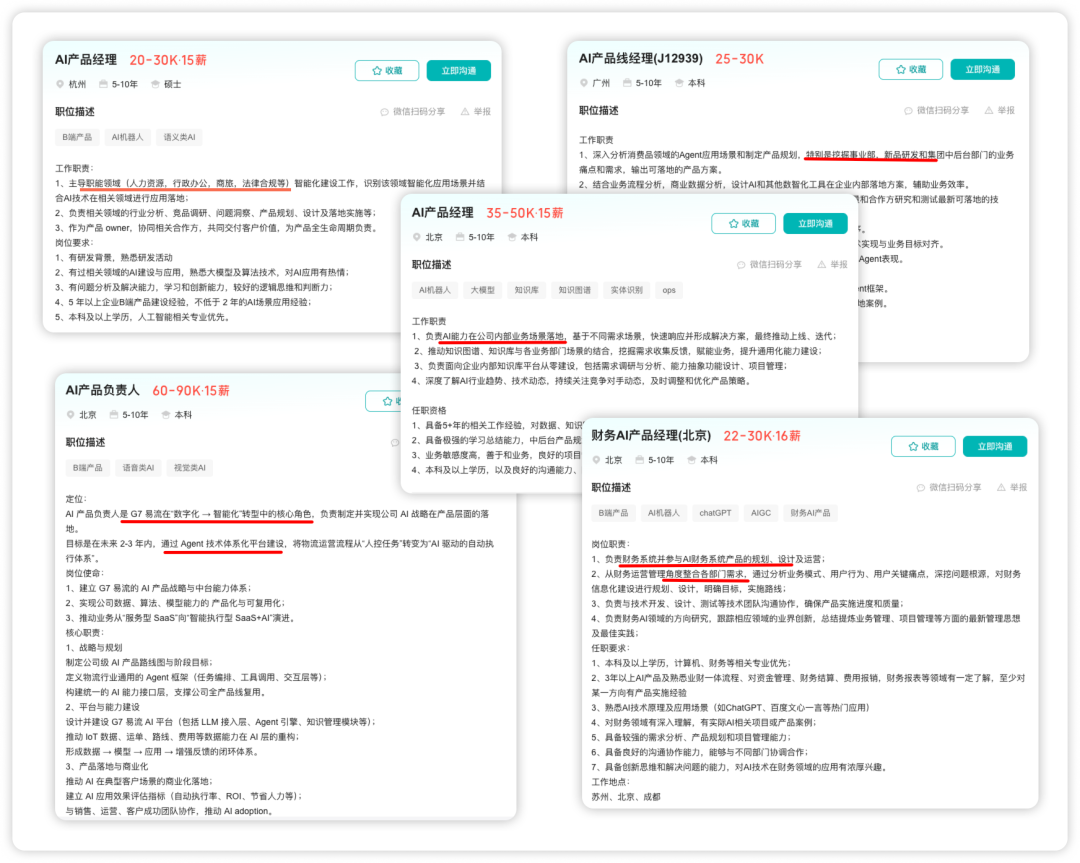The width and height of the screenshot is (1080, 863).
Task: Click the WeChat share icon on the 财务AI产品经理 card
Action: click(x=921, y=488)
